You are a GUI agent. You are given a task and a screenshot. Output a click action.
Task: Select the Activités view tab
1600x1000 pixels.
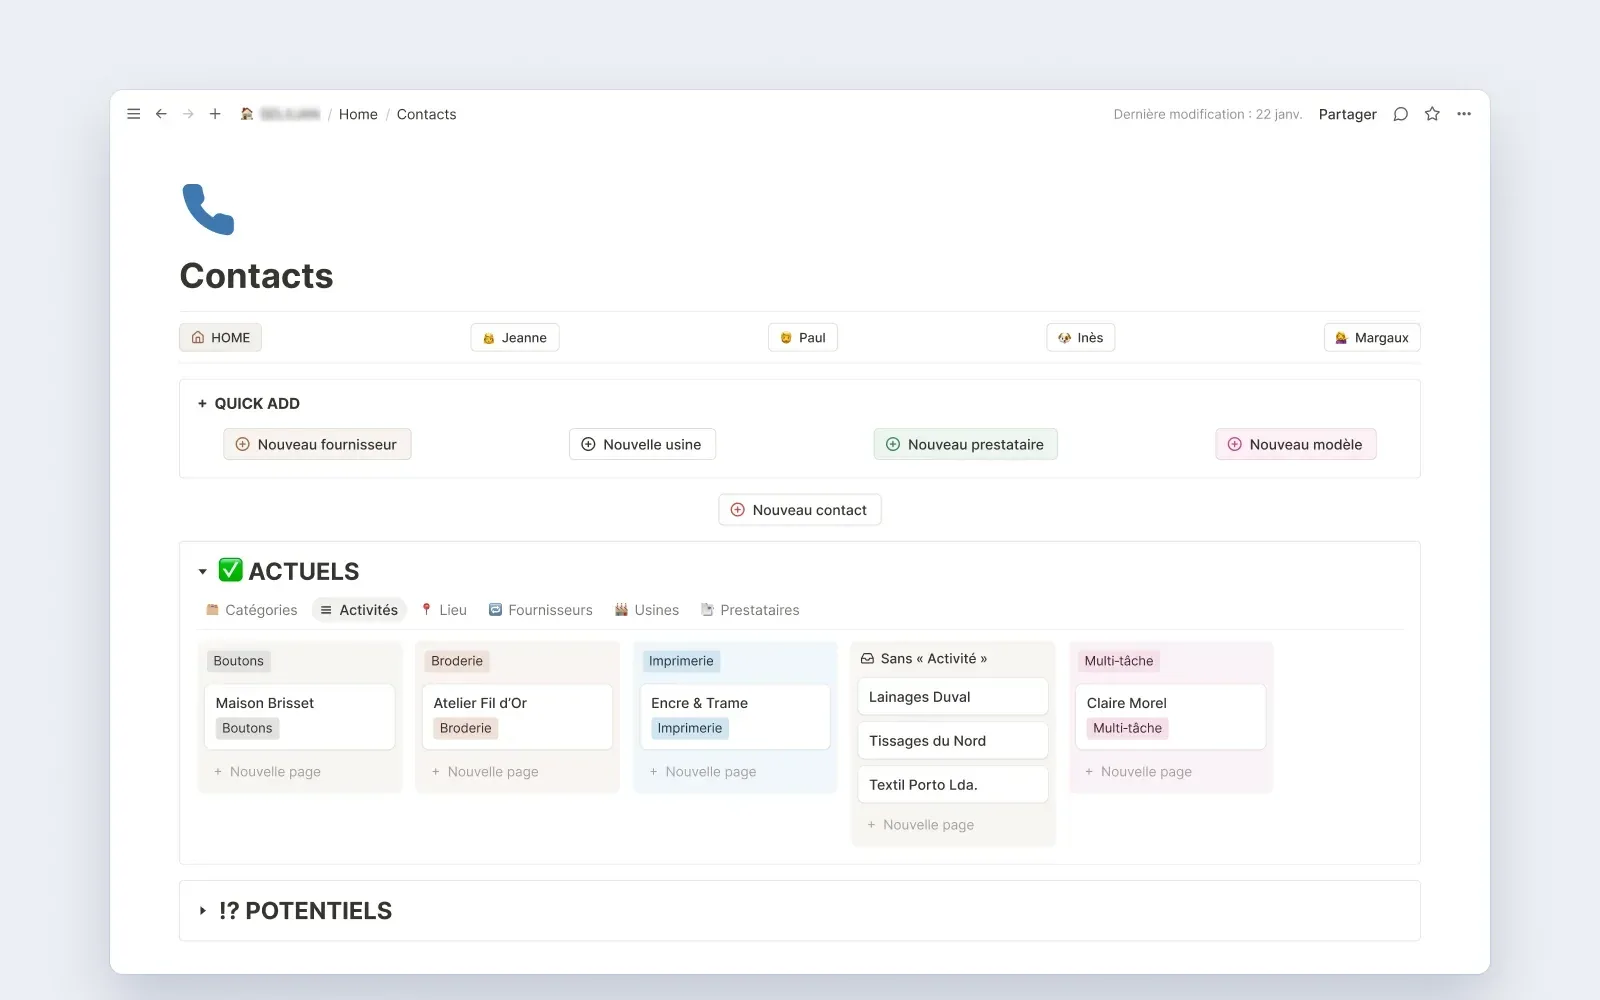[359, 610]
